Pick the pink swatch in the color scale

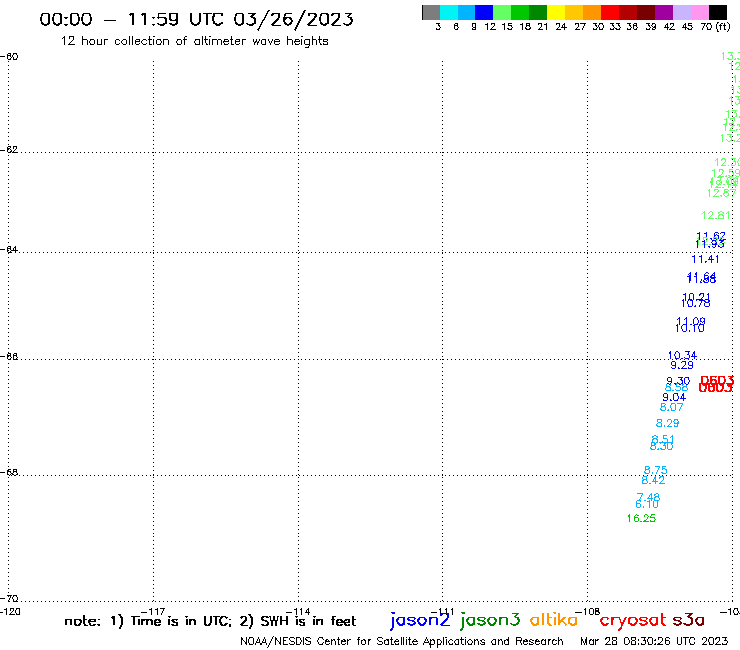(699, 13)
